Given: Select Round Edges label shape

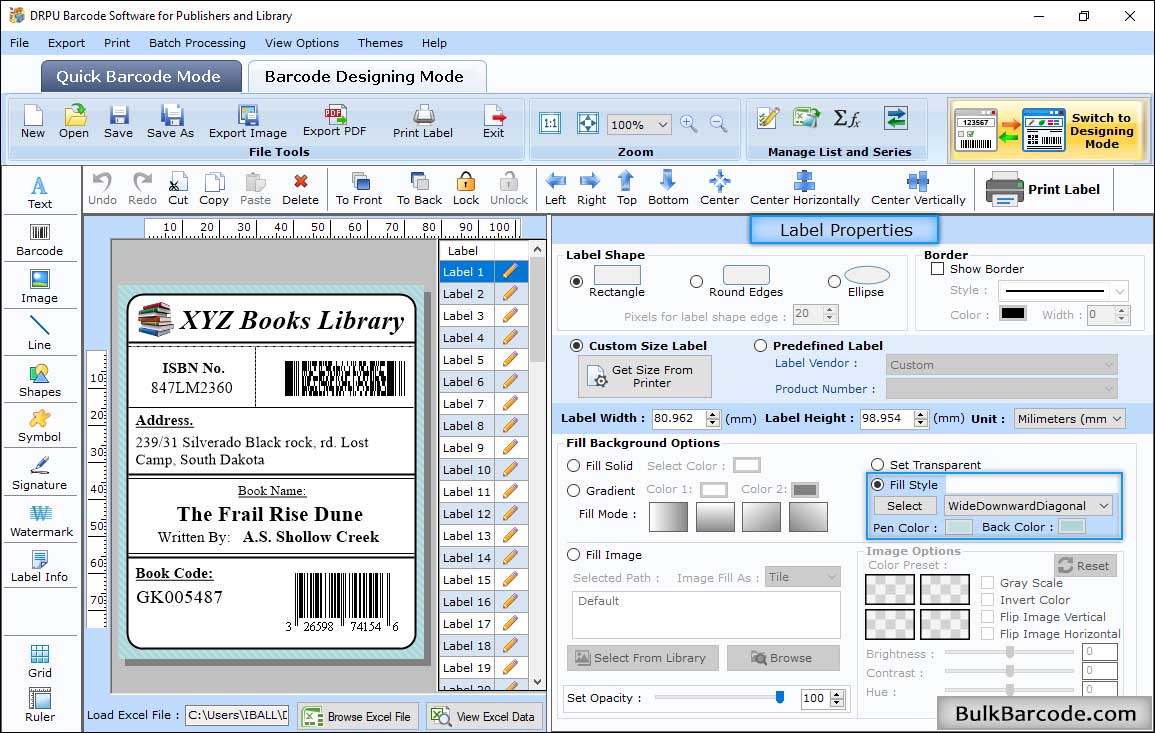Looking at the screenshot, I should coord(696,281).
